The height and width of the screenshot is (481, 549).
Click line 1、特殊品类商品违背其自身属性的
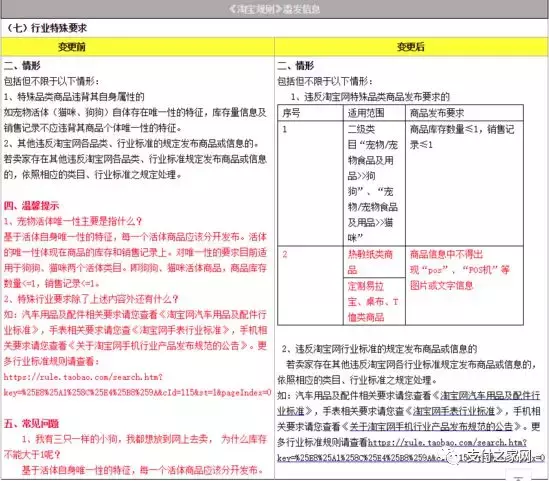tap(74, 97)
